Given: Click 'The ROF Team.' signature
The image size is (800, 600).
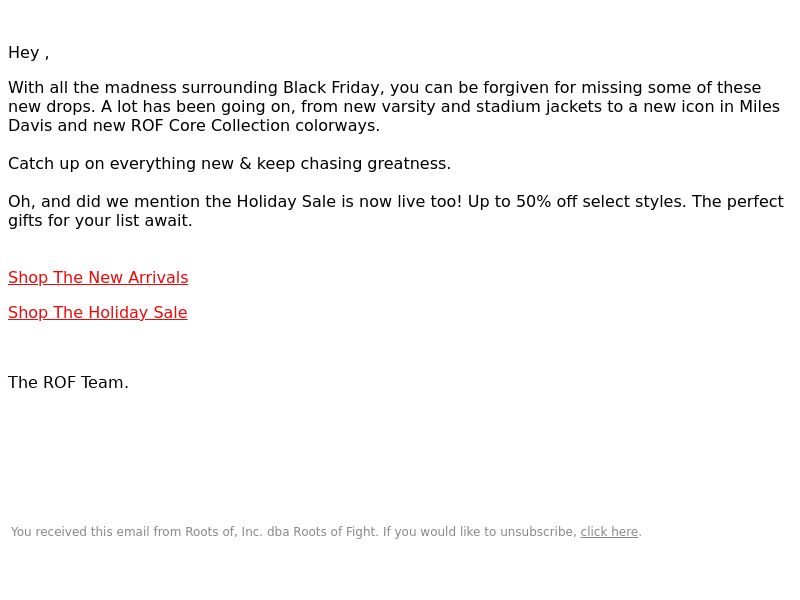Looking at the screenshot, I should pyautogui.click(x=68, y=383).
